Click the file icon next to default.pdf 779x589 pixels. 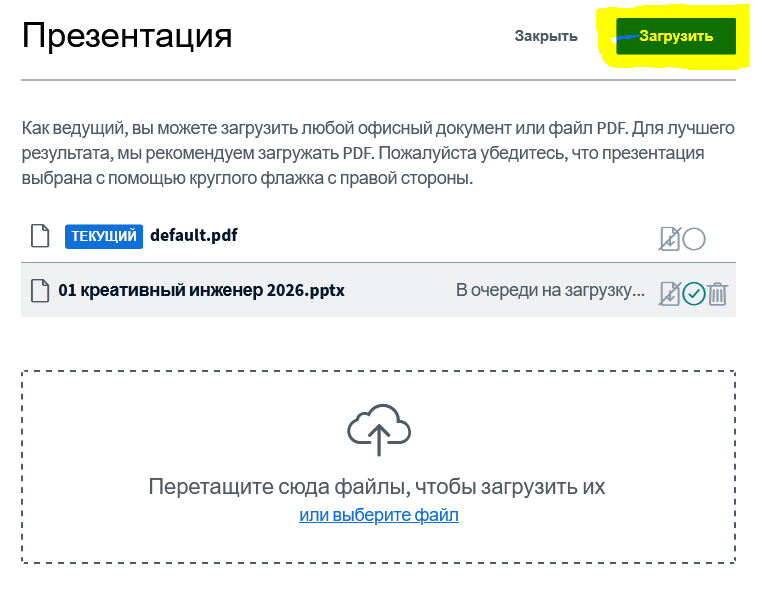pyautogui.click(x=40, y=236)
